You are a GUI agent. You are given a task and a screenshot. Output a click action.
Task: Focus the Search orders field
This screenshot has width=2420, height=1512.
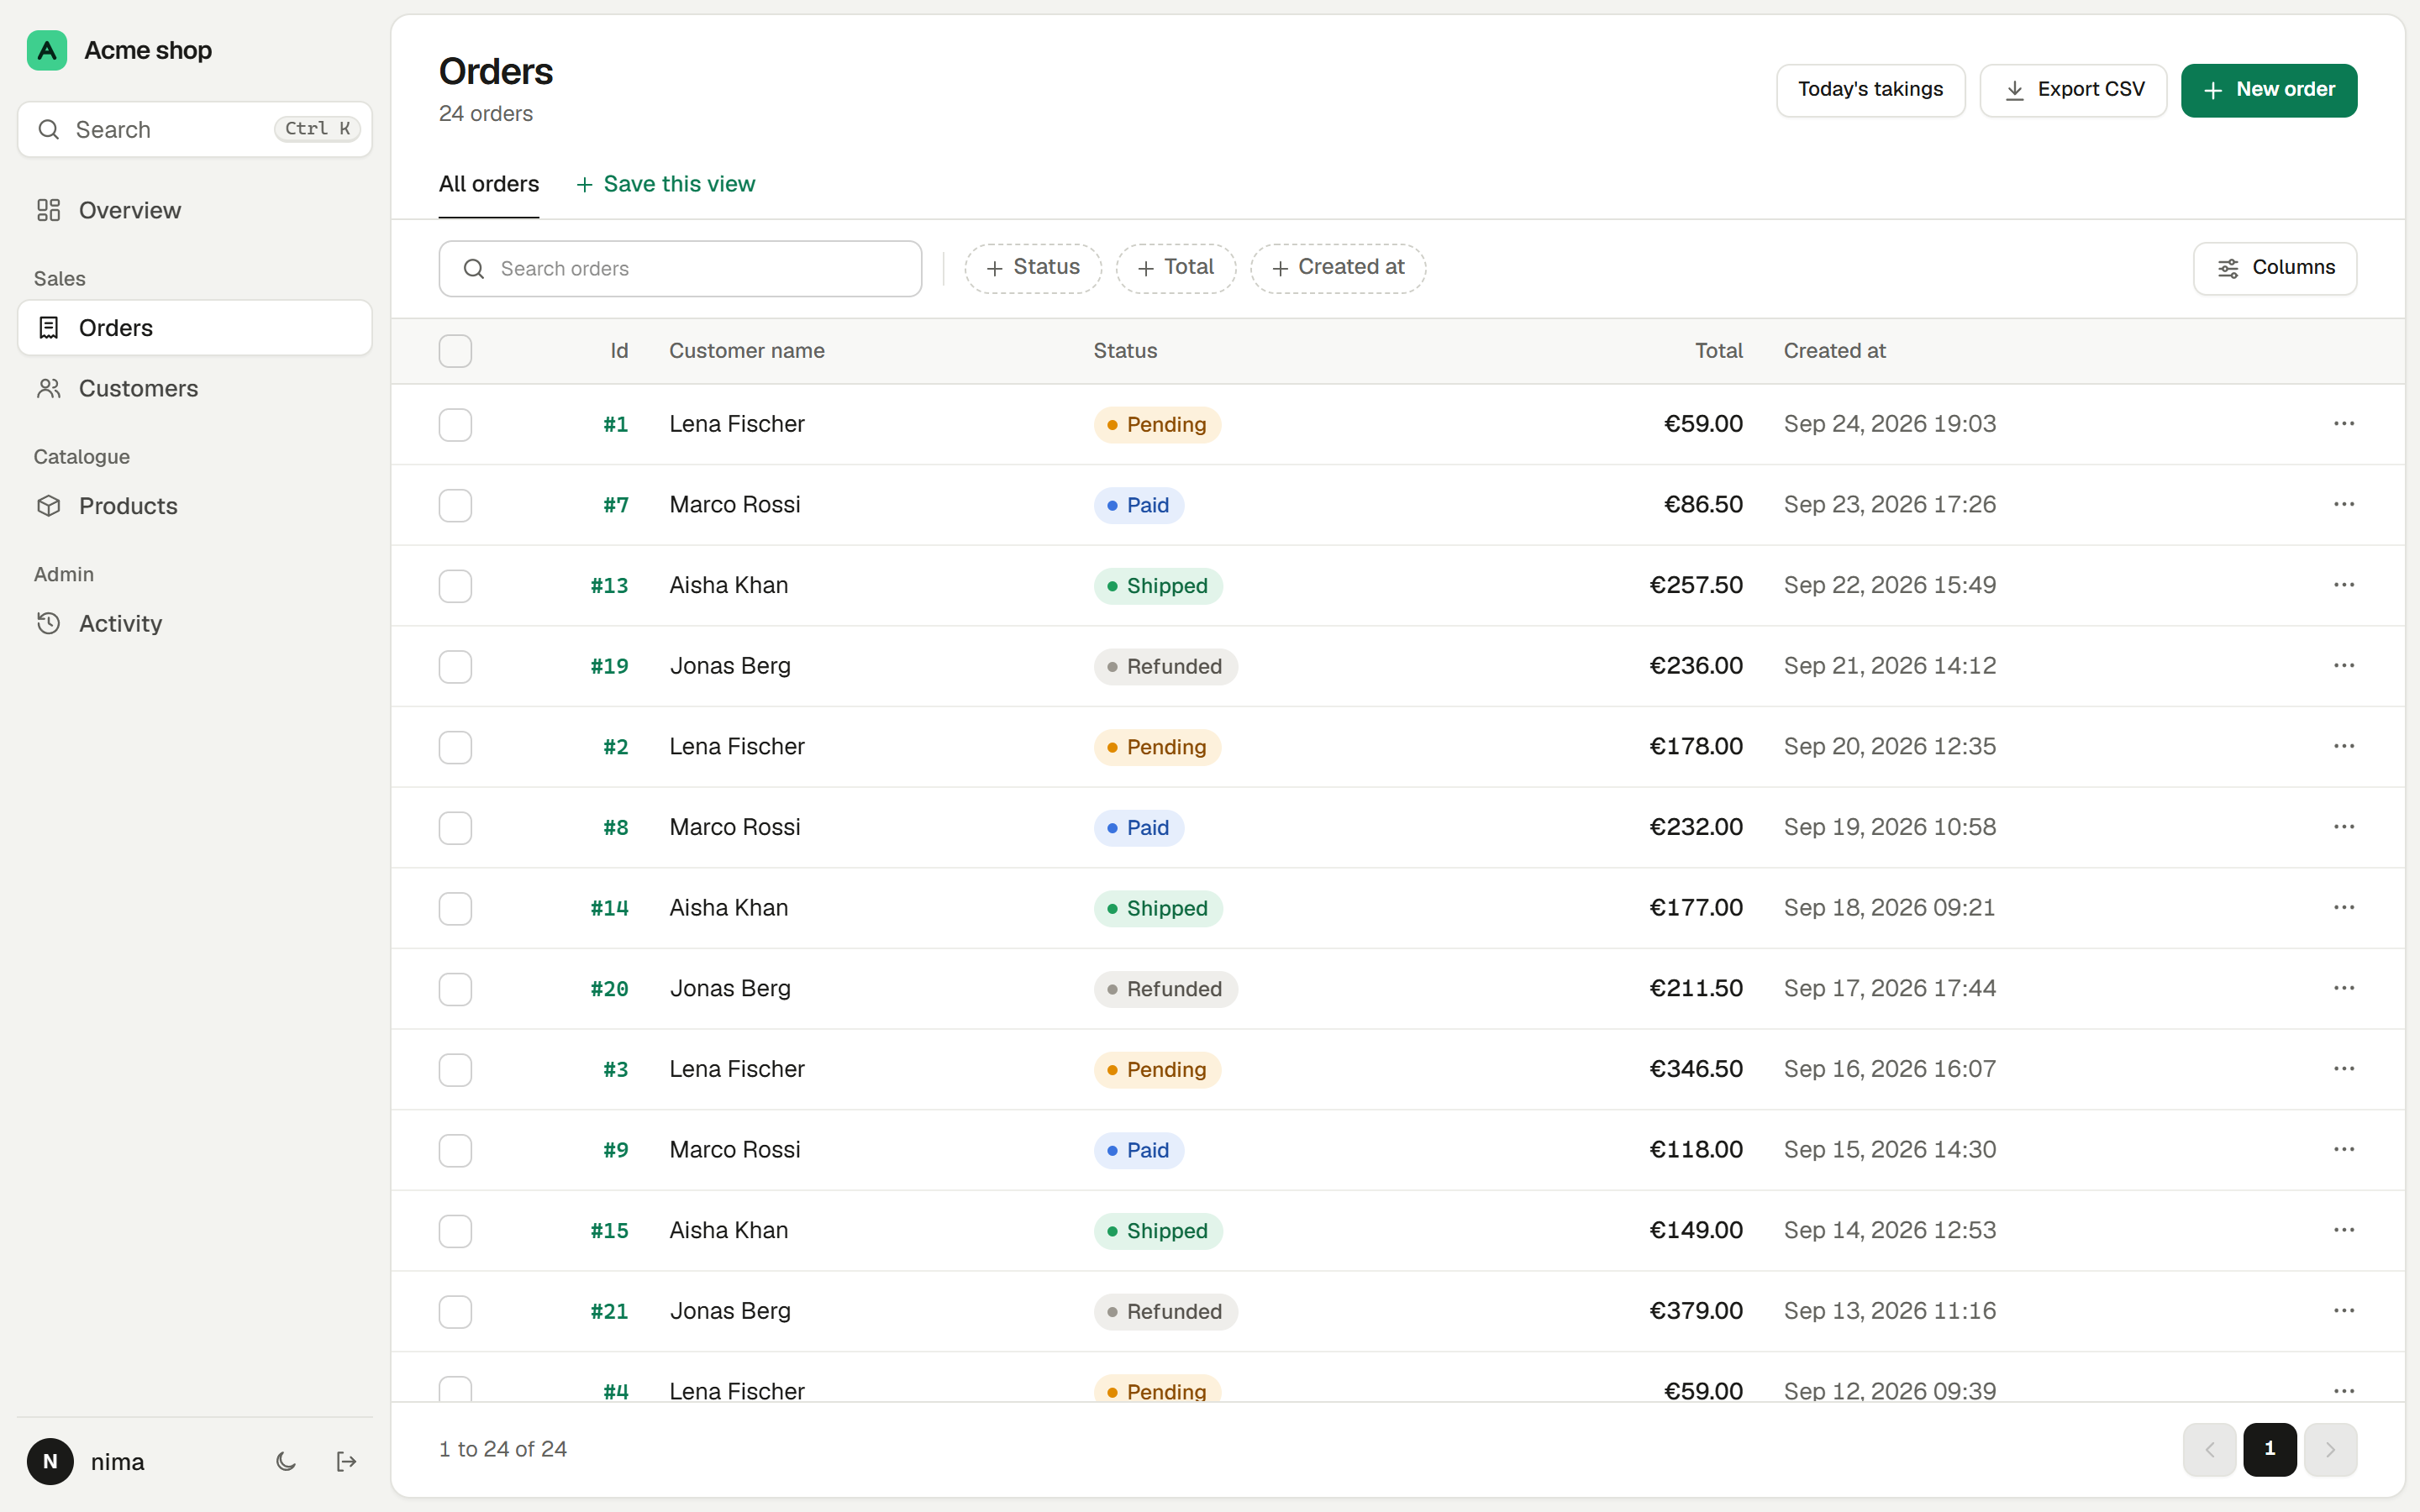tap(680, 268)
